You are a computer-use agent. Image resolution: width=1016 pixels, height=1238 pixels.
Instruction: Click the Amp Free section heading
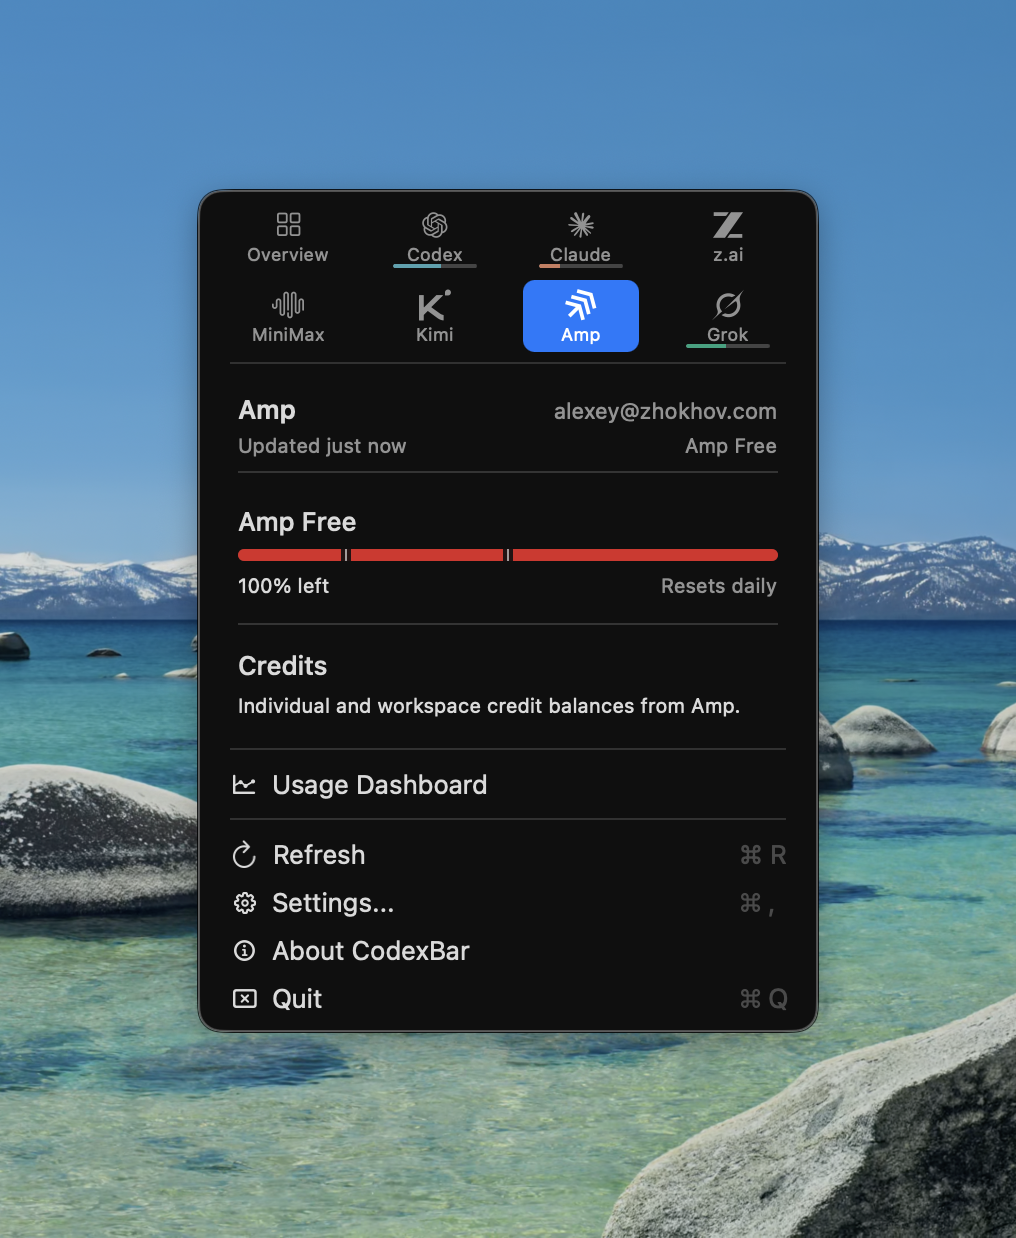pyautogui.click(x=297, y=522)
